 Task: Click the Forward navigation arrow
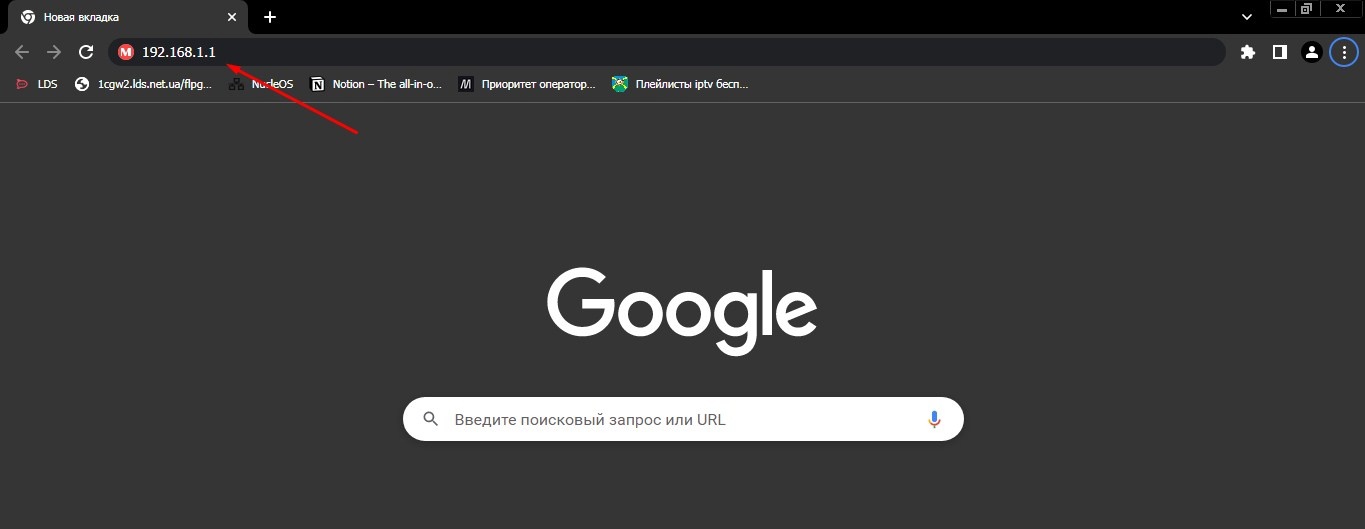[x=54, y=52]
